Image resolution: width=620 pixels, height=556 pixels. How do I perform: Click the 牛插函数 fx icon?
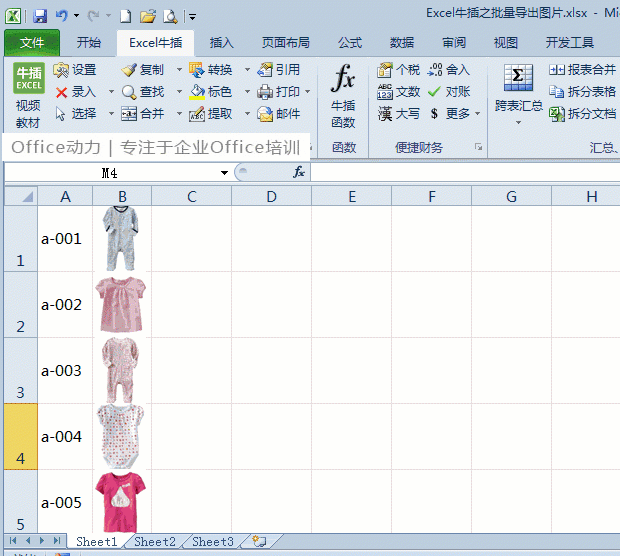343,78
